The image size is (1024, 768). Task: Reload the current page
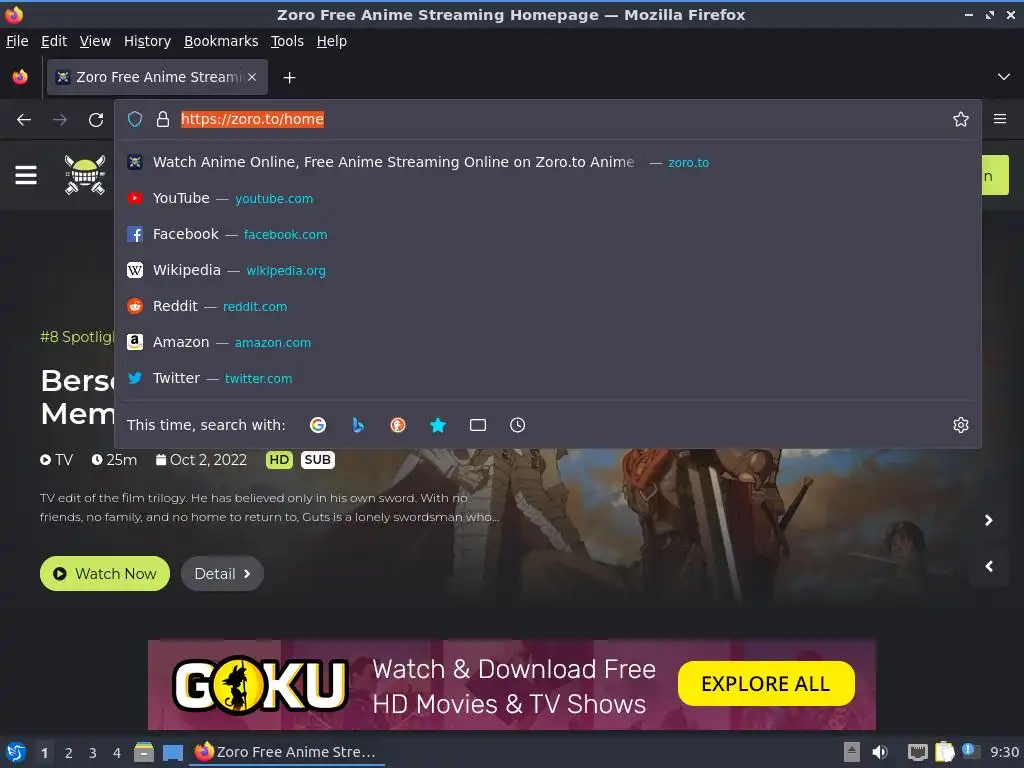click(x=96, y=120)
